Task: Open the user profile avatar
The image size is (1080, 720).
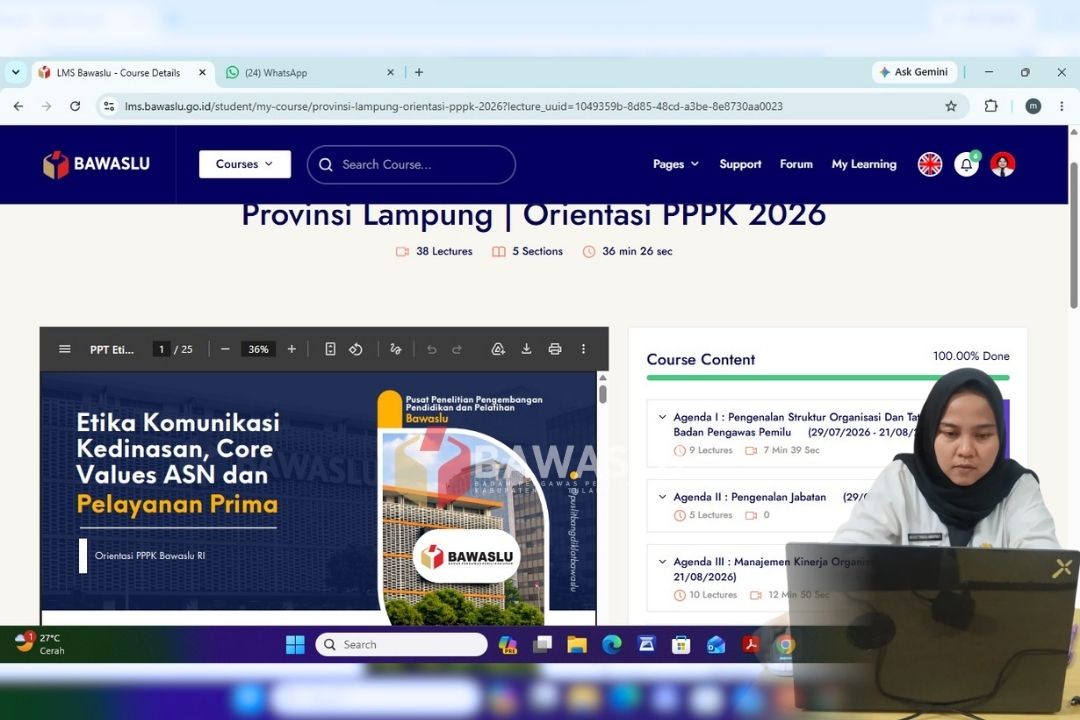Action: point(1003,164)
